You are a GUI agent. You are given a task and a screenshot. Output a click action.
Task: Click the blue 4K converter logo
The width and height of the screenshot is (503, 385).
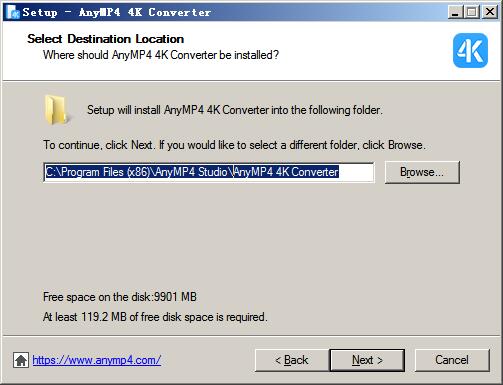[x=470, y=51]
